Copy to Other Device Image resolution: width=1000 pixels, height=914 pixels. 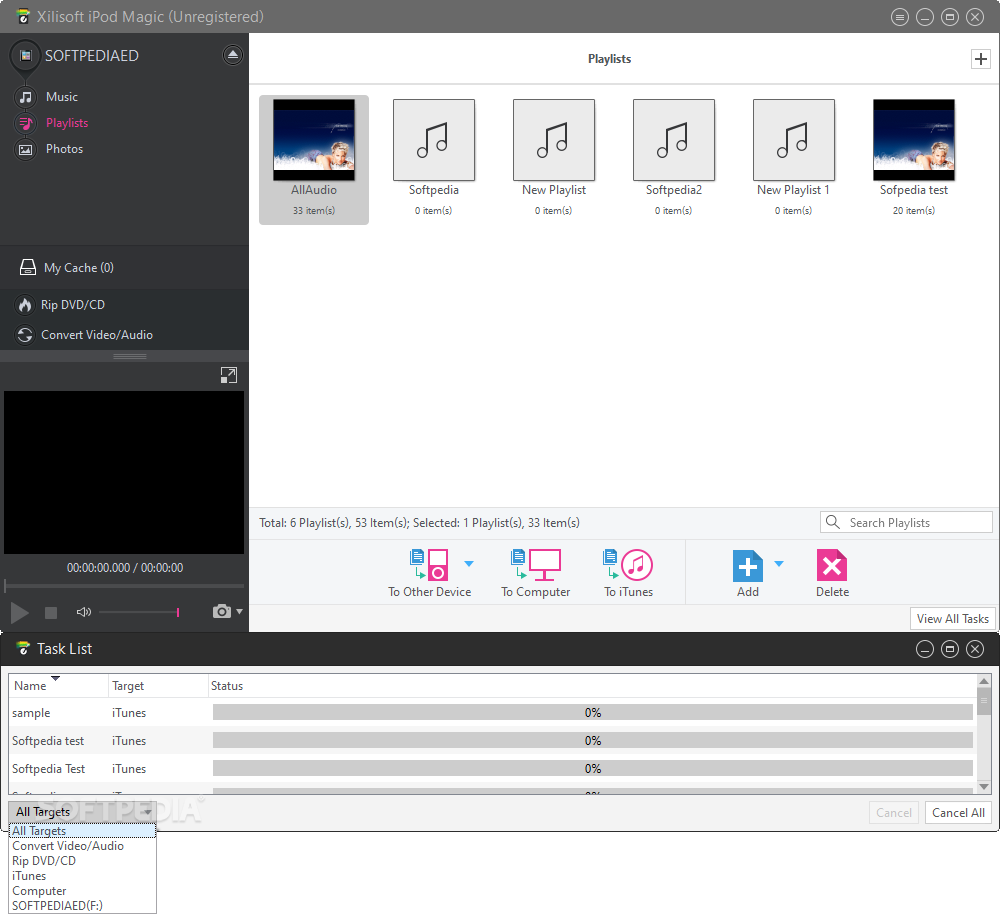coord(429,573)
